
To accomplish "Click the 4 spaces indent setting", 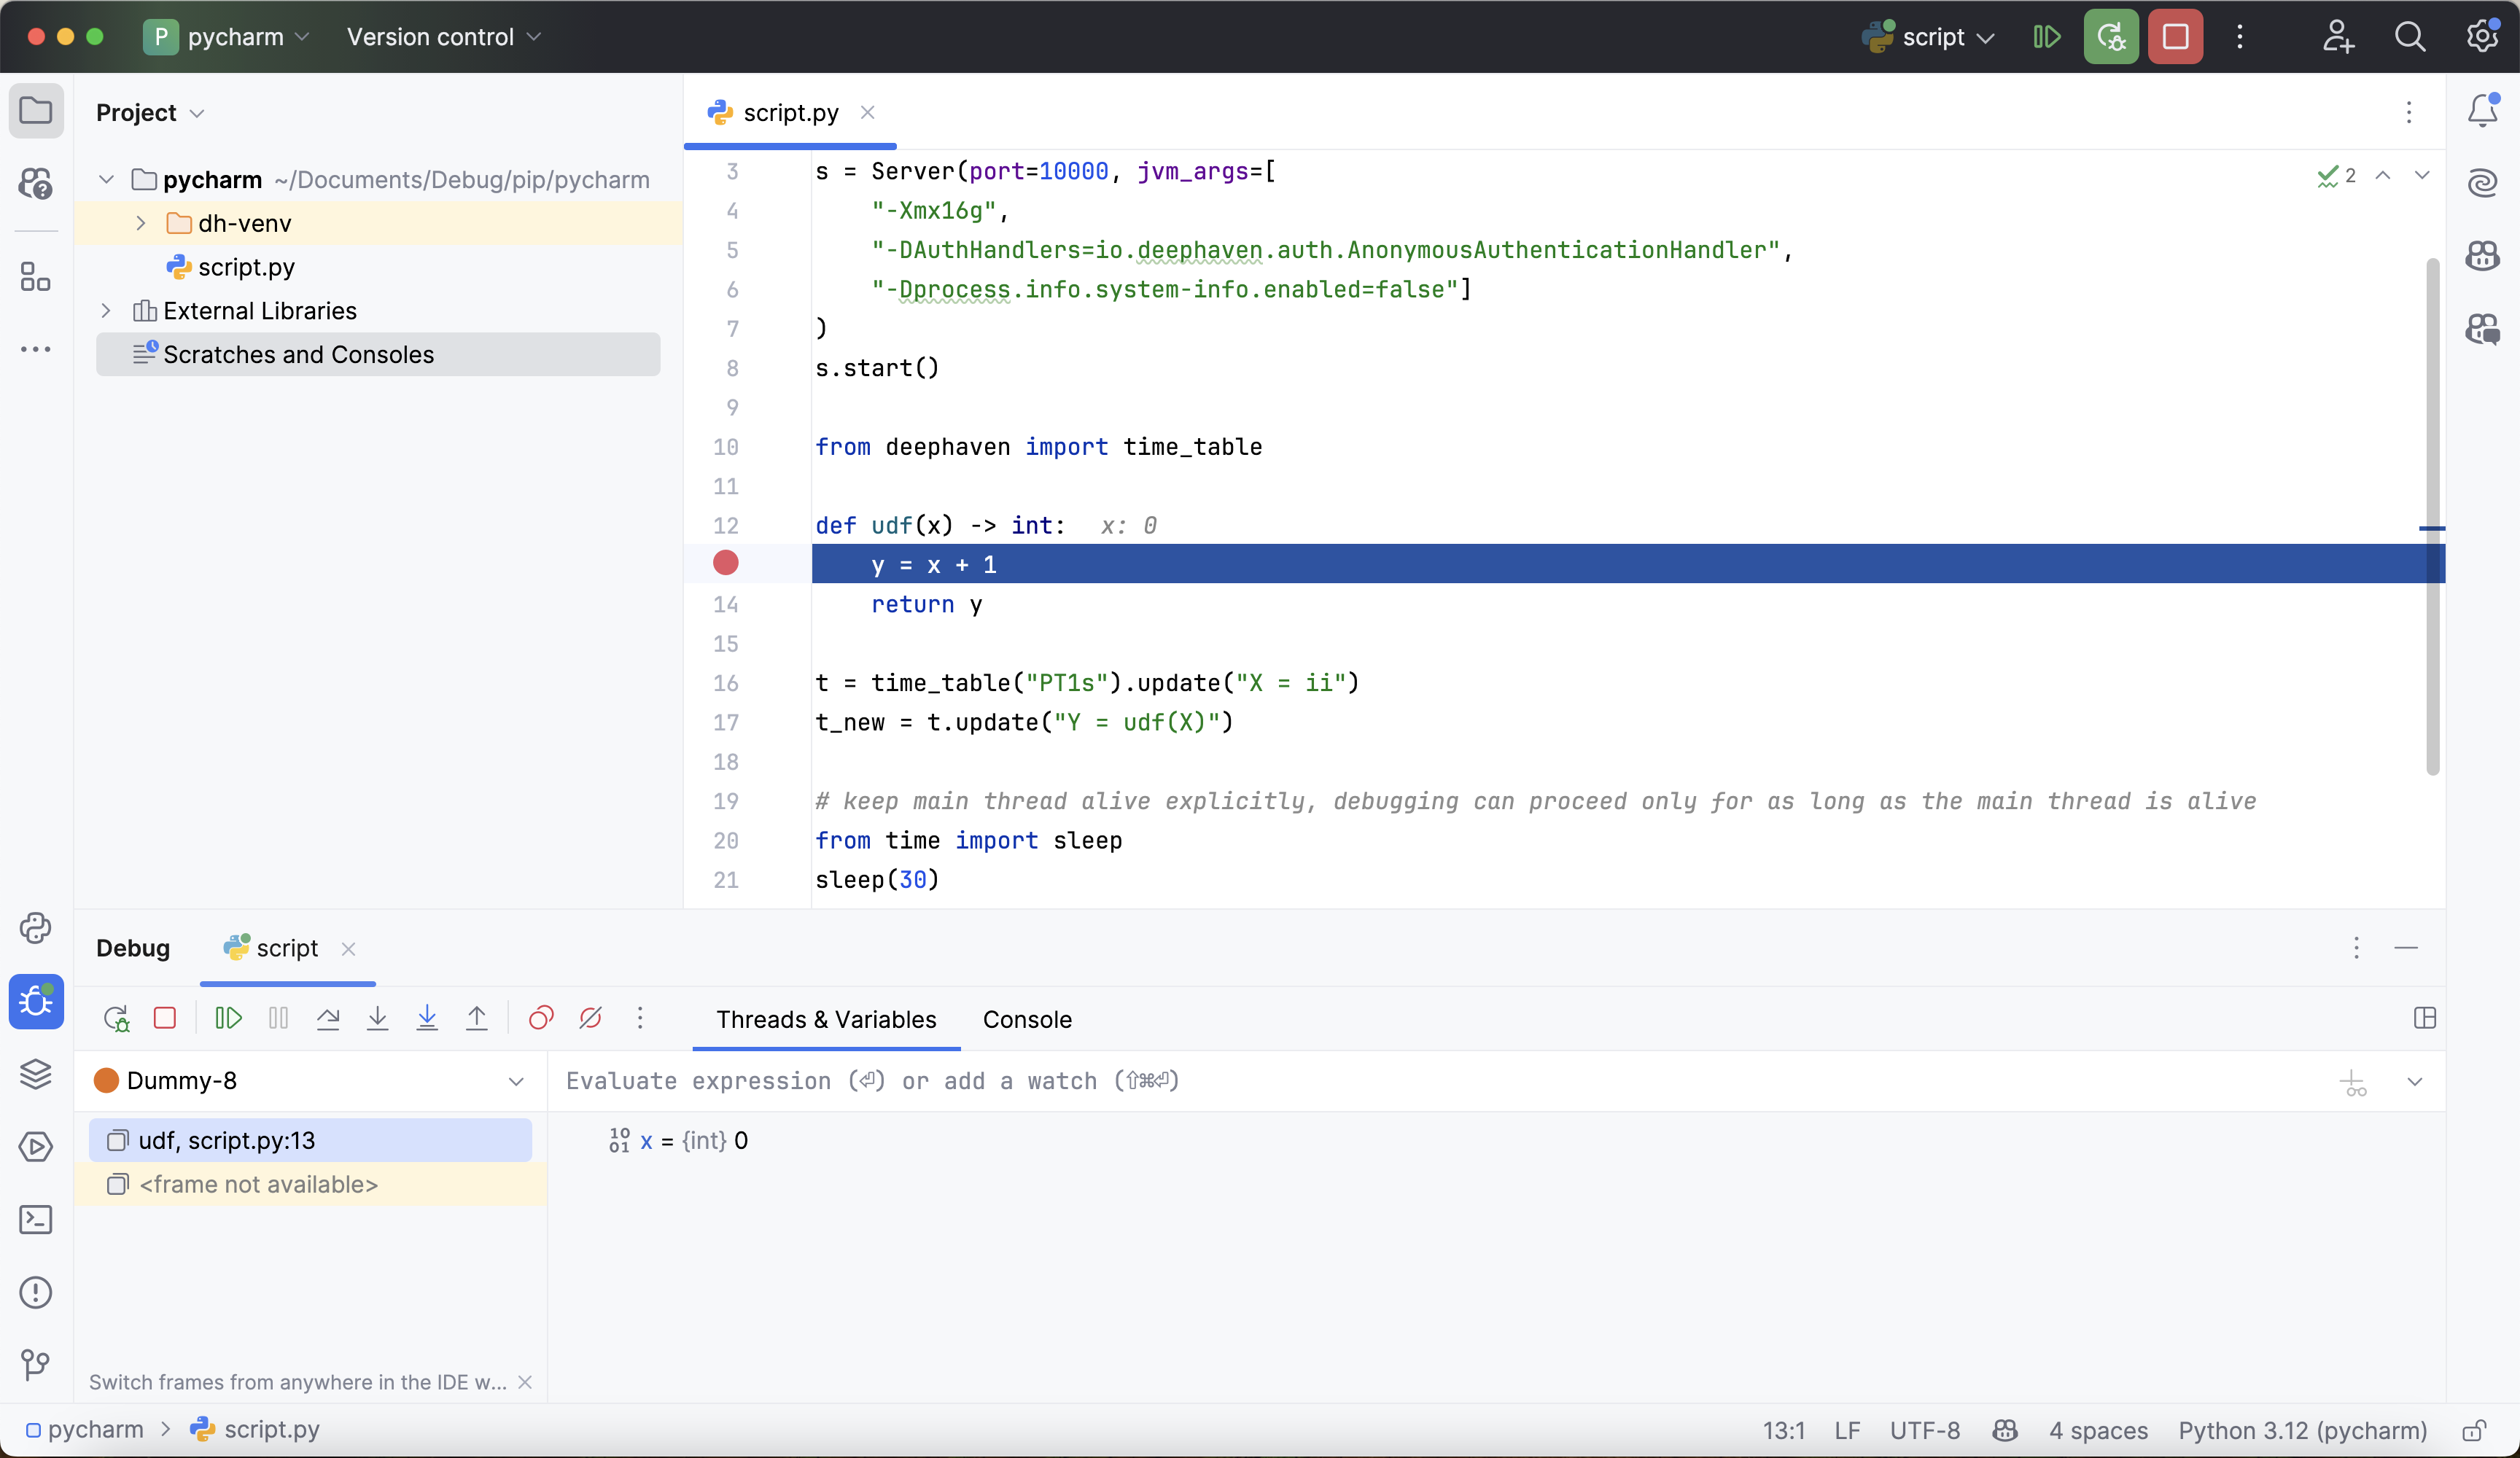I will click(x=2098, y=1431).
